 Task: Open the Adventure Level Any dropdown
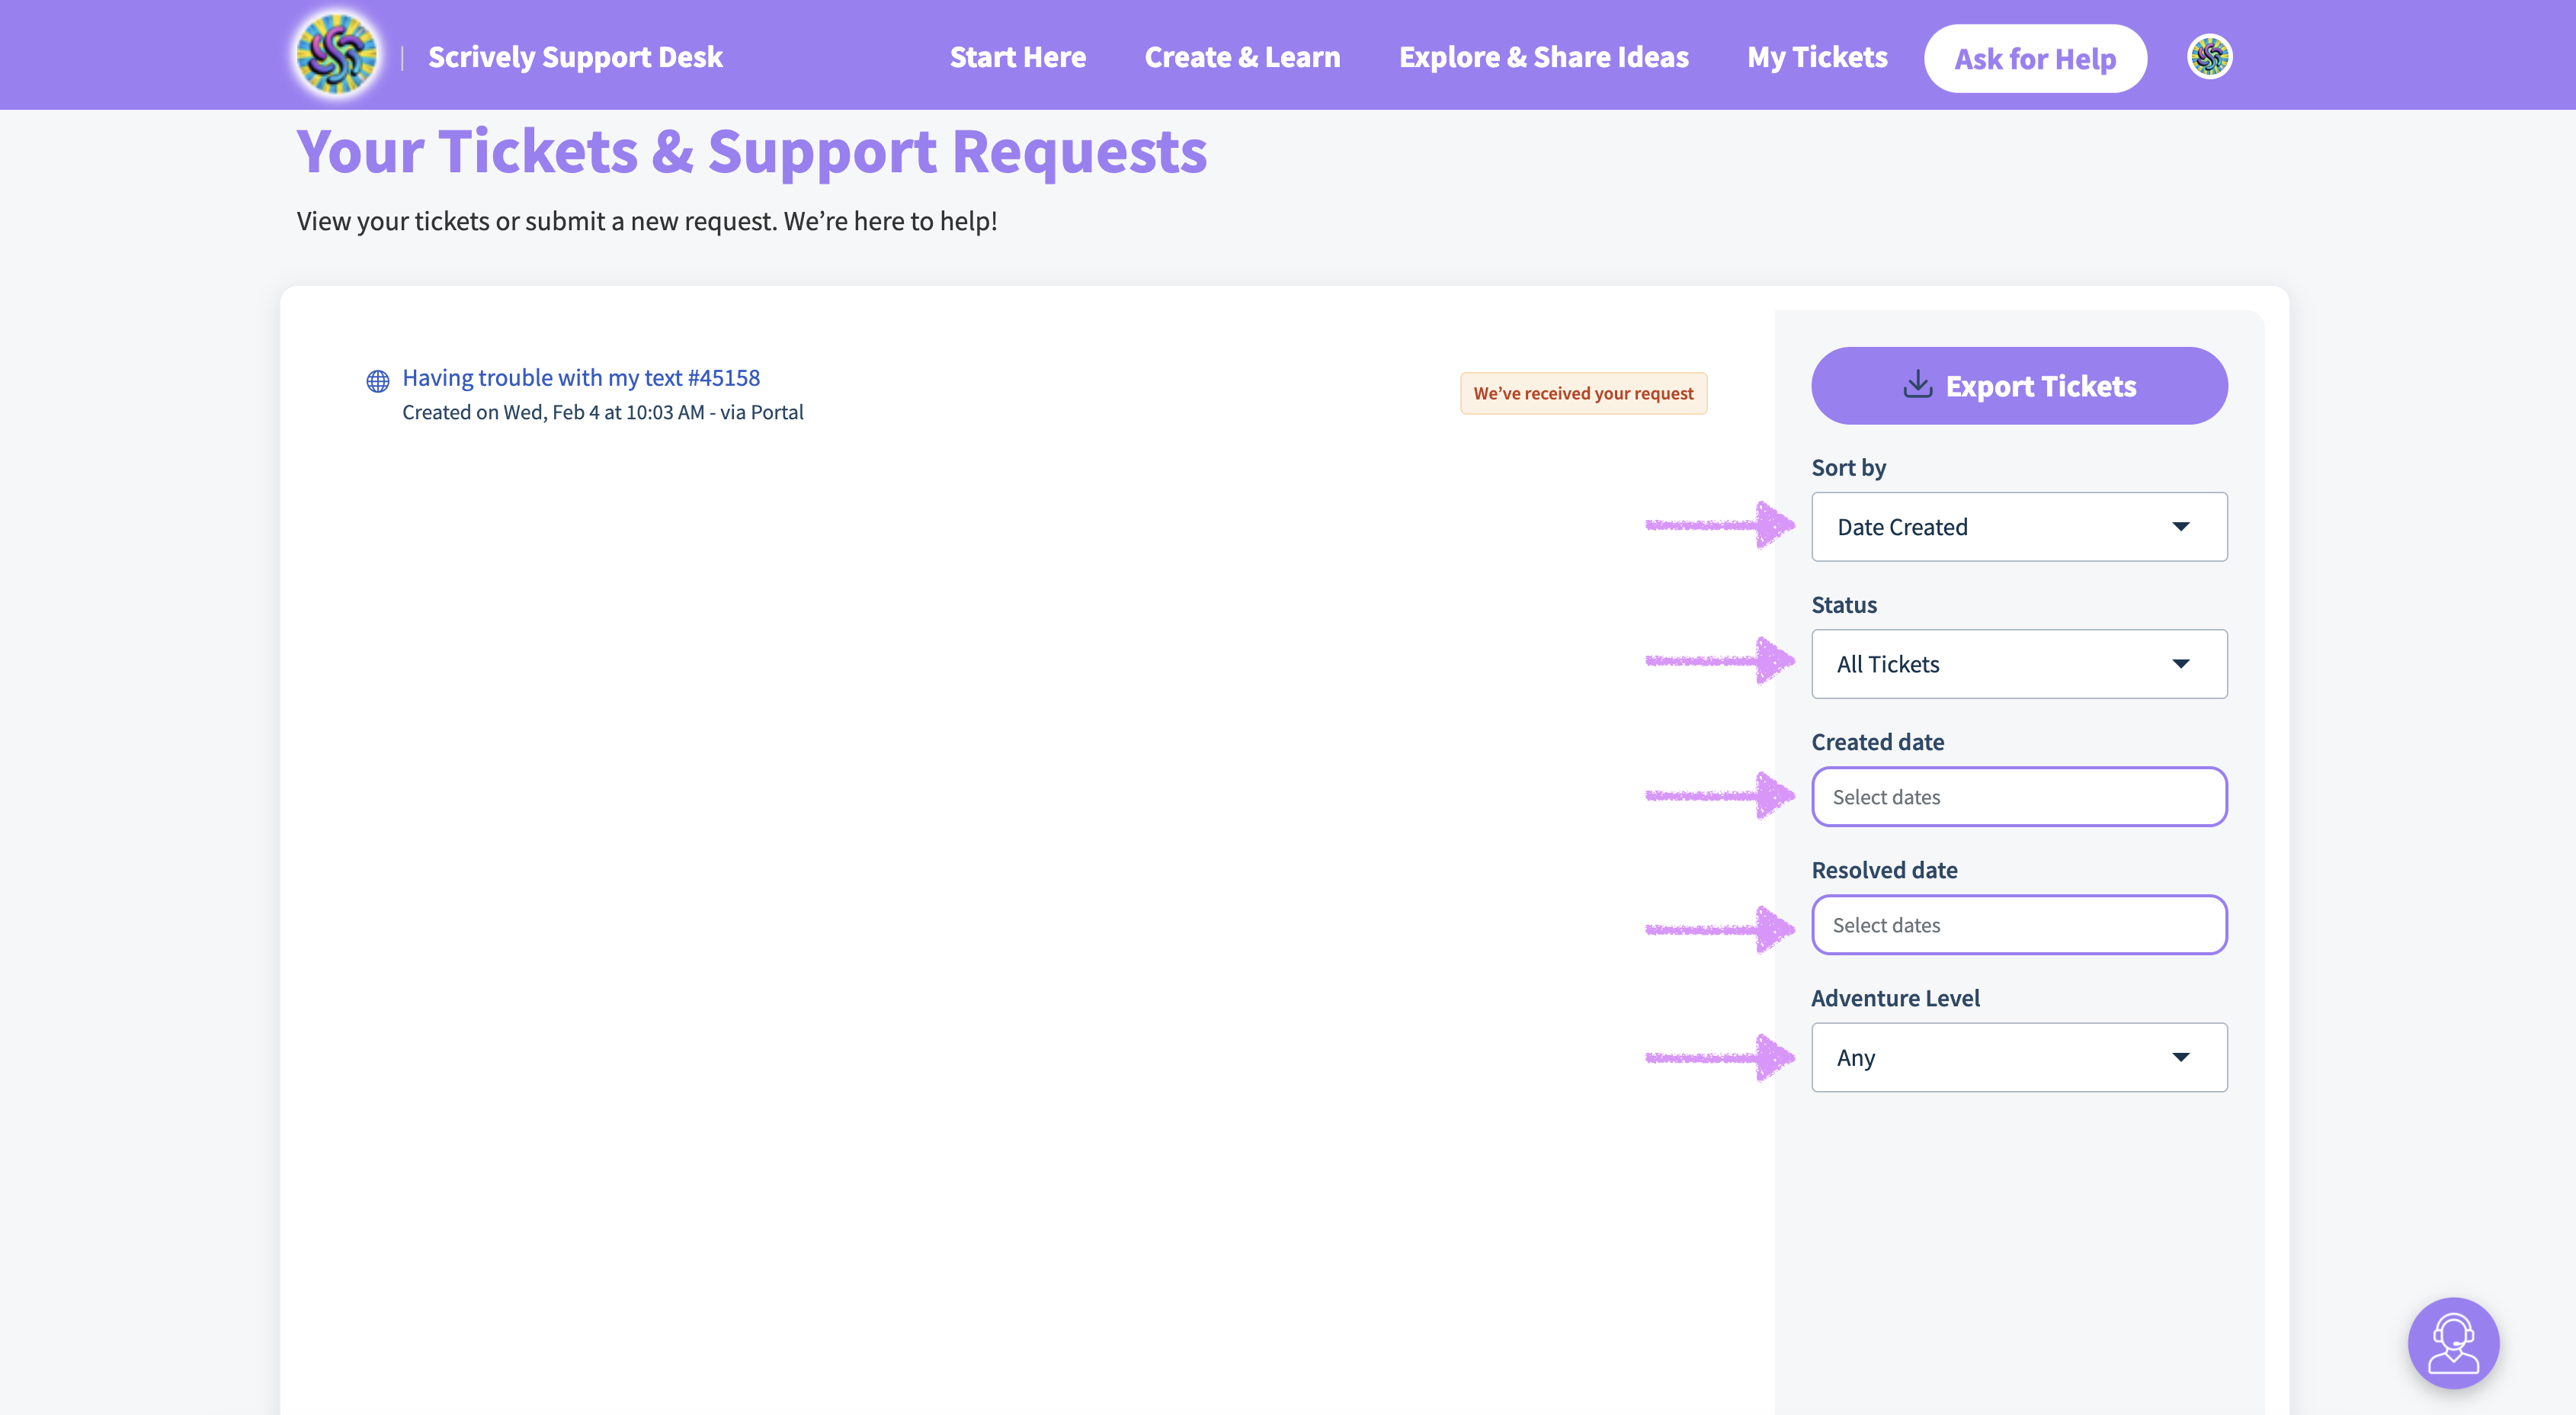(2018, 1057)
